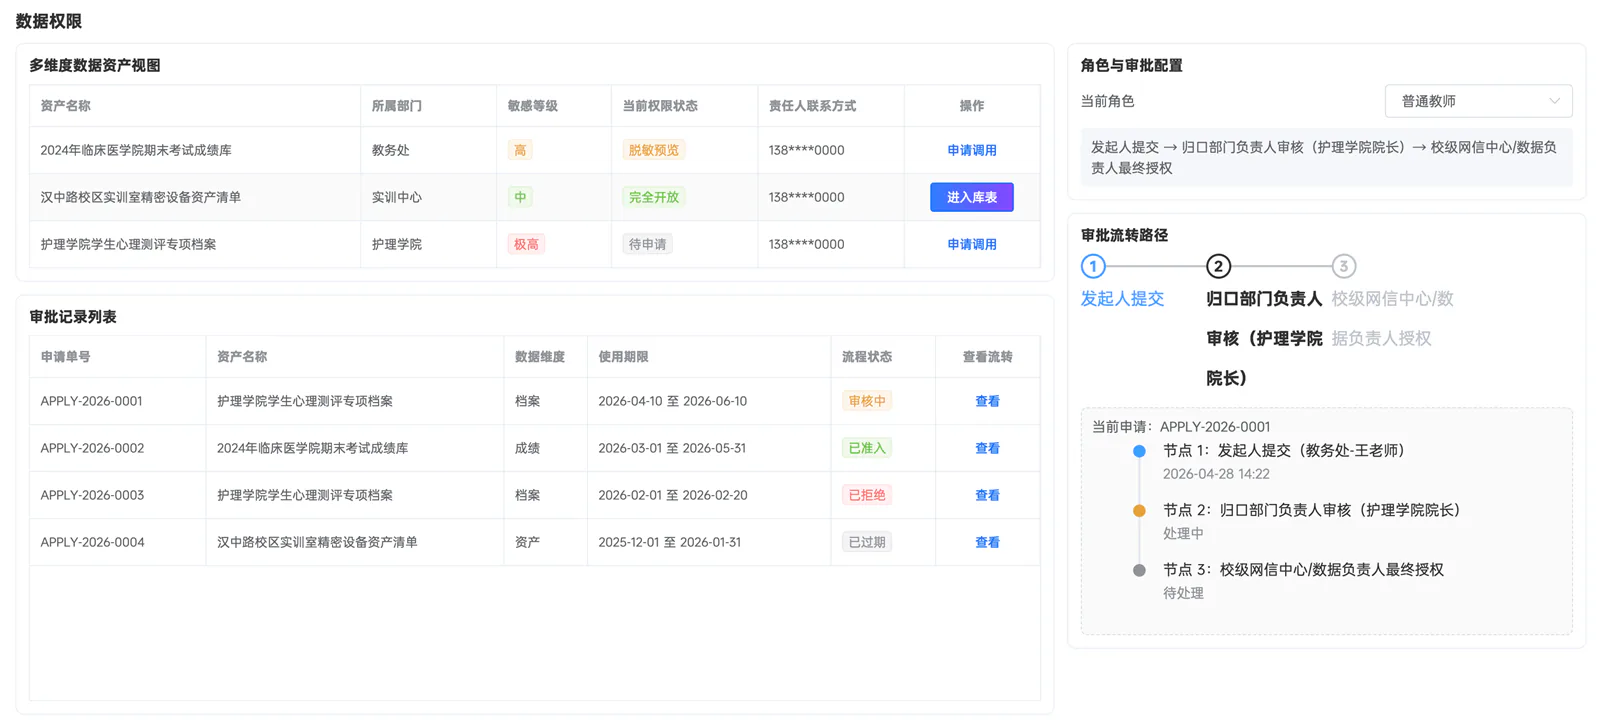Click asset name 汉中路校区实训室精密设备资产清单 in asset view
This screenshot has width=1600, height=720.
(140, 197)
